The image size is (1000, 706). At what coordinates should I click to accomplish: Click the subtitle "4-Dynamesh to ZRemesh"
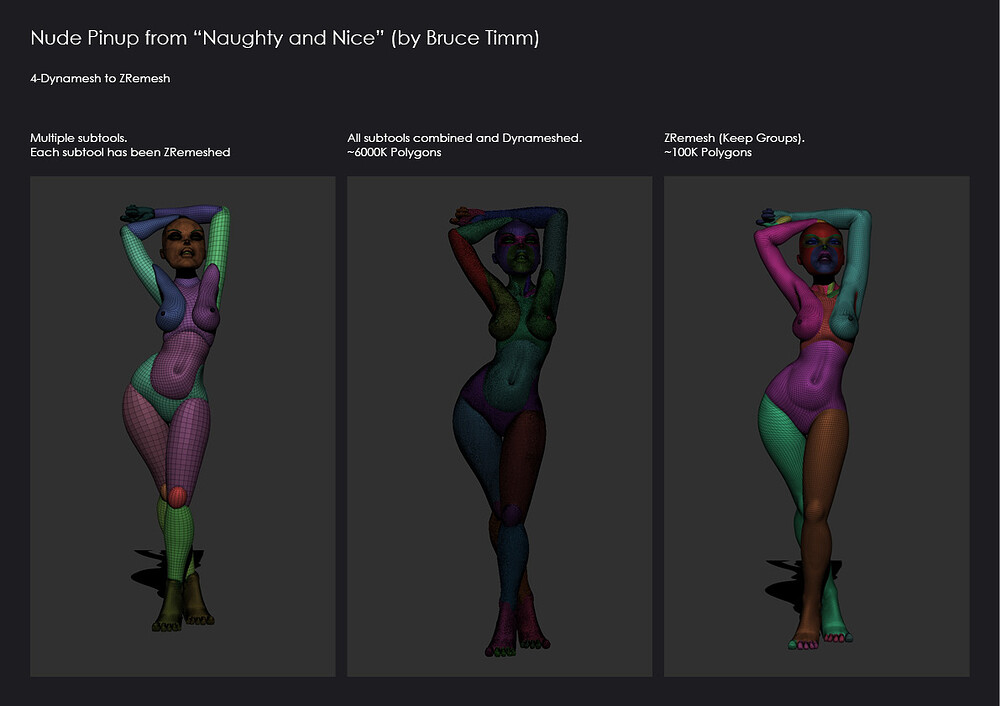point(100,78)
